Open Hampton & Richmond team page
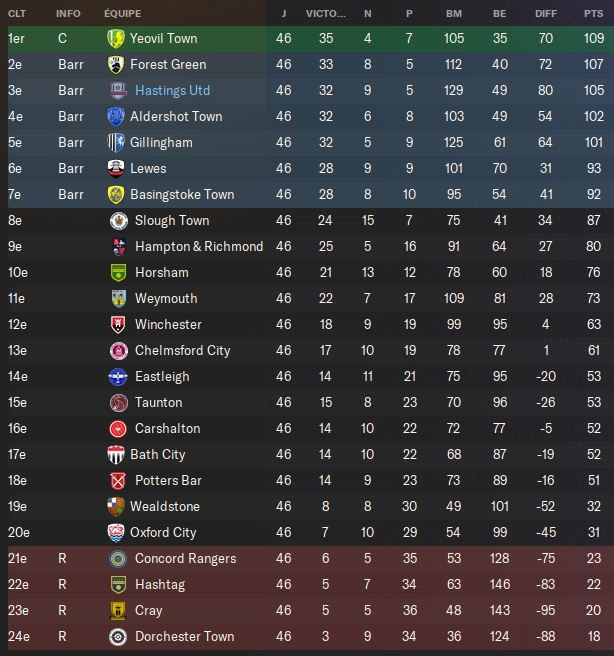This screenshot has width=614, height=656. click(x=198, y=246)
